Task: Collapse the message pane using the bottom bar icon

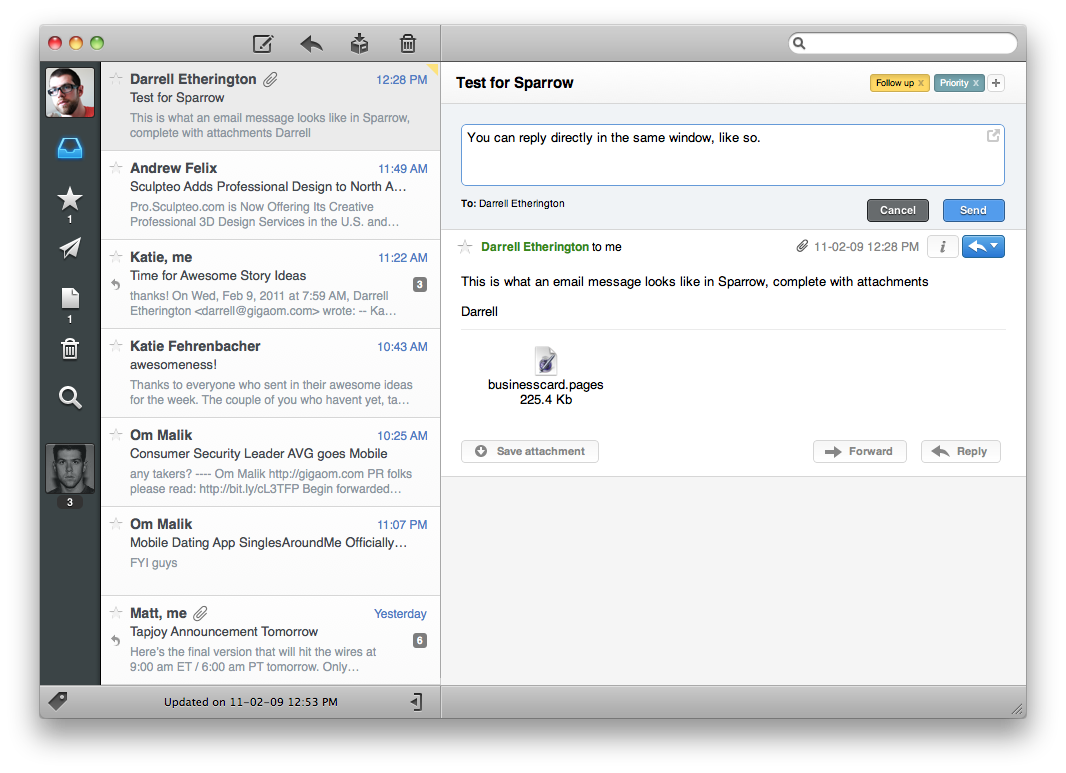Action: (x=417, y=702)
